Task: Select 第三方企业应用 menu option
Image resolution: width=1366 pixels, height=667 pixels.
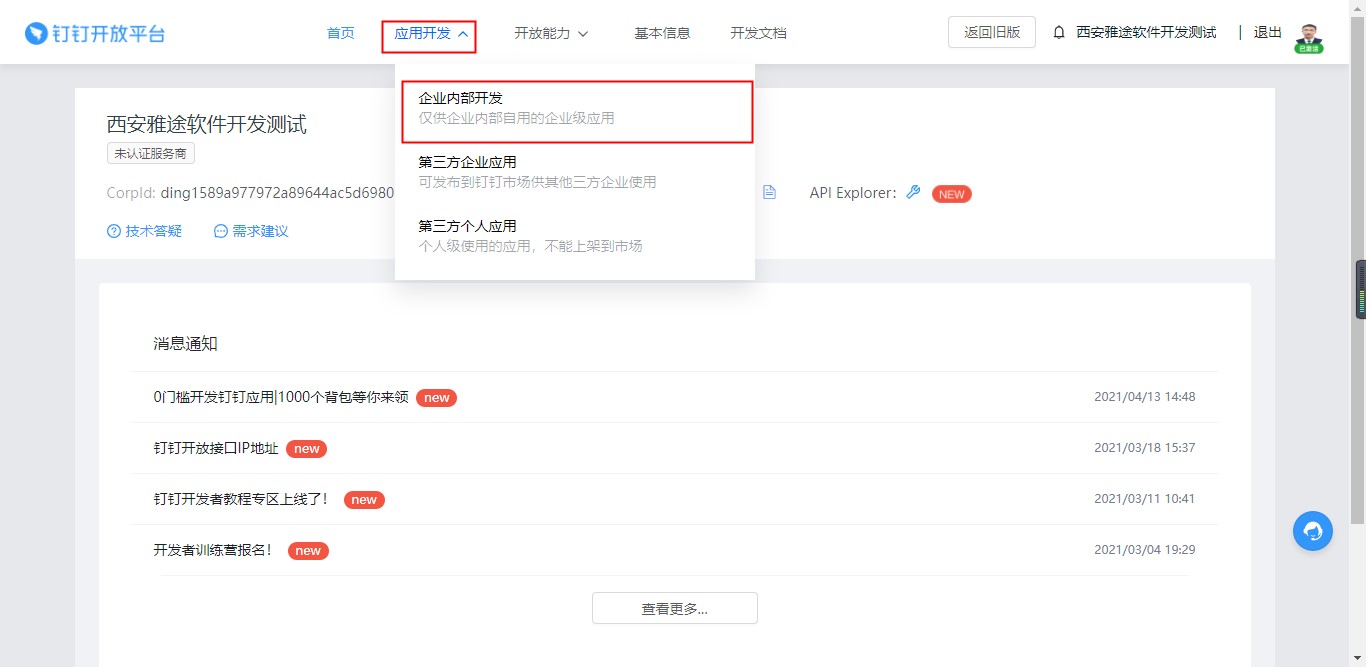Action: (466, 162)
